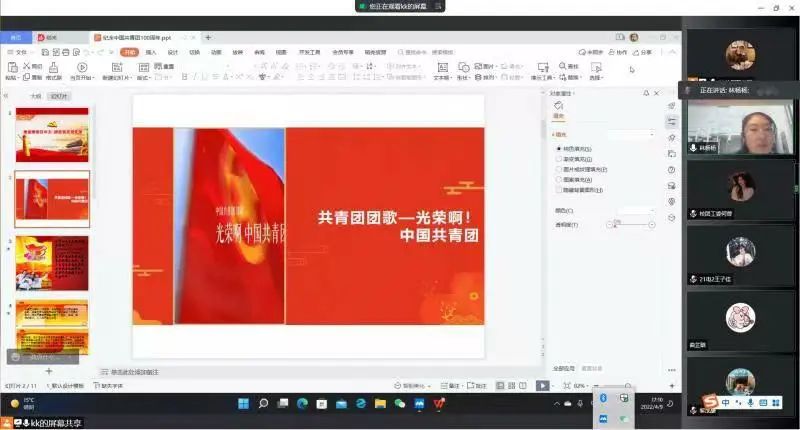
Task: Click the help question-mark icon in side strip
Action: point(671,170)
